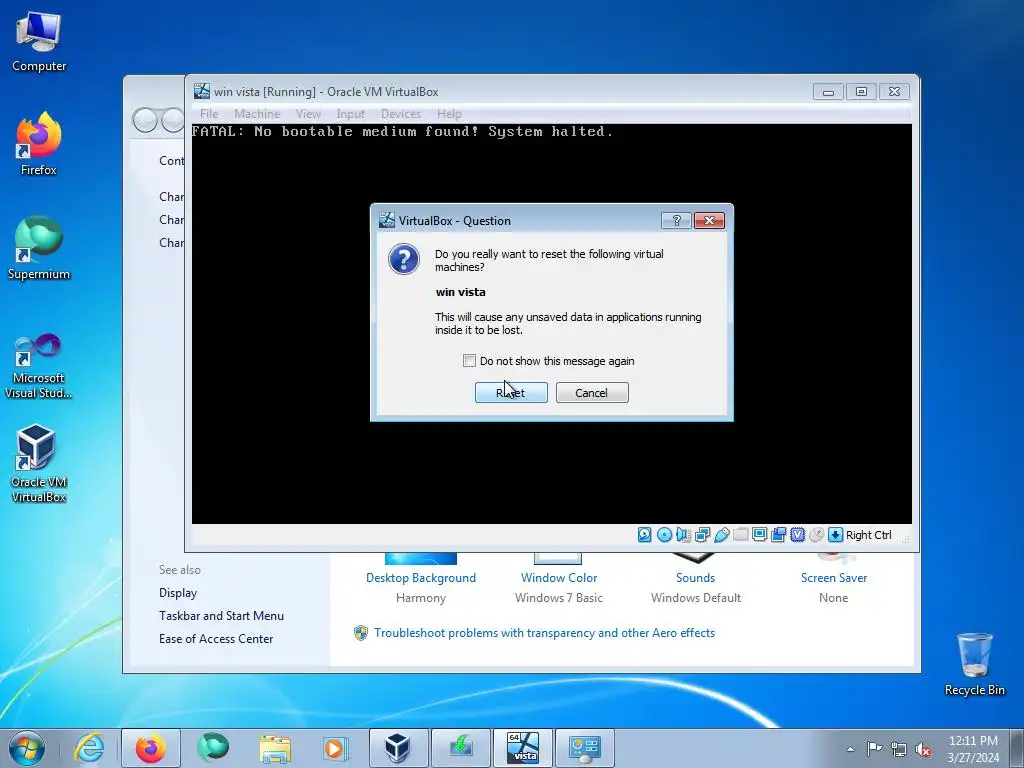
Task: Click the taskbar clock showing 12:11 PM
Action: pyautogui.click(x=973, y=748)
